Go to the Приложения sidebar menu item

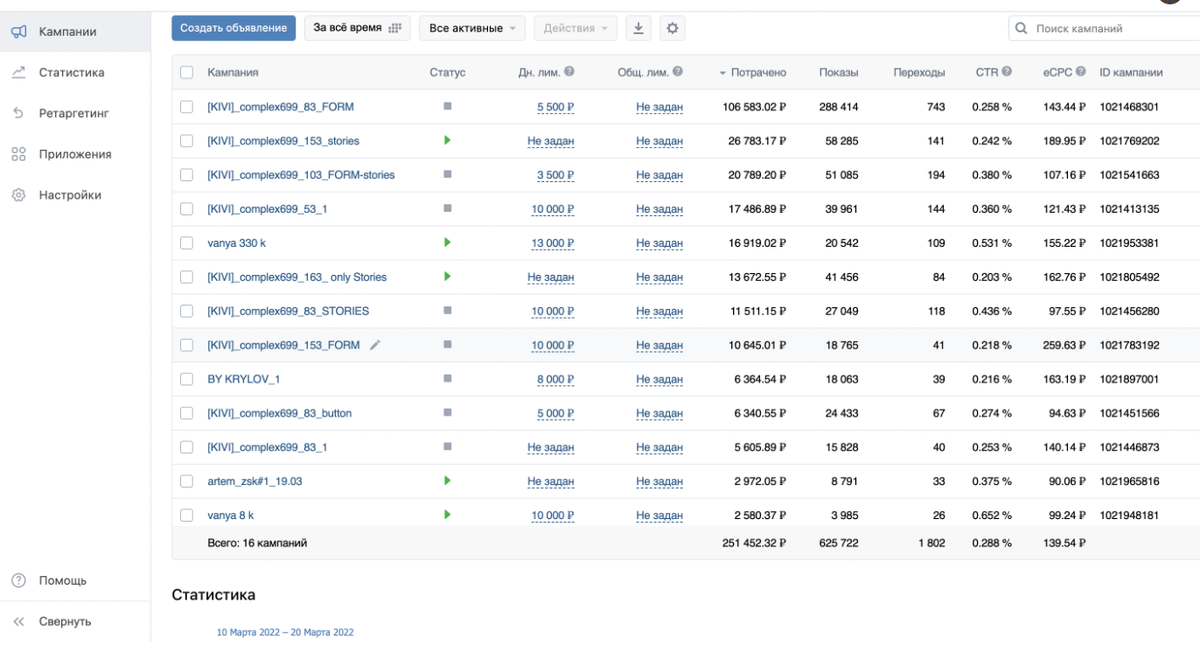pyautogui.click(x=75, y=154)
